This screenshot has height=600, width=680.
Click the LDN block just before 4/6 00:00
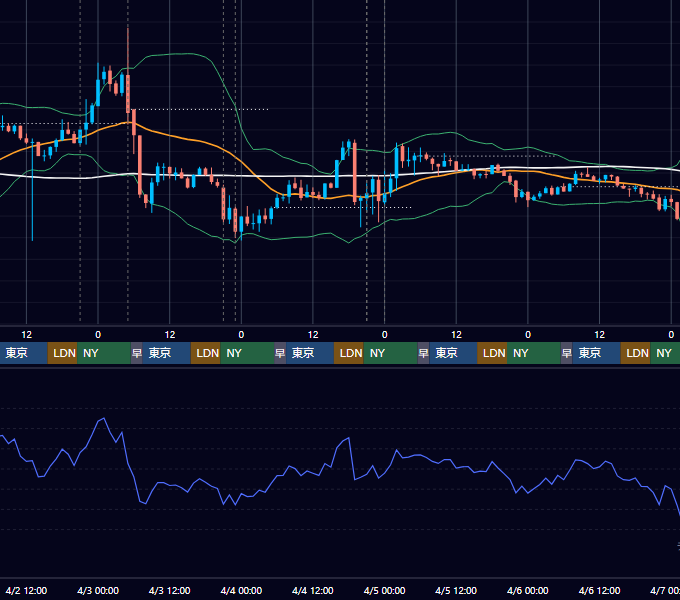492,353
